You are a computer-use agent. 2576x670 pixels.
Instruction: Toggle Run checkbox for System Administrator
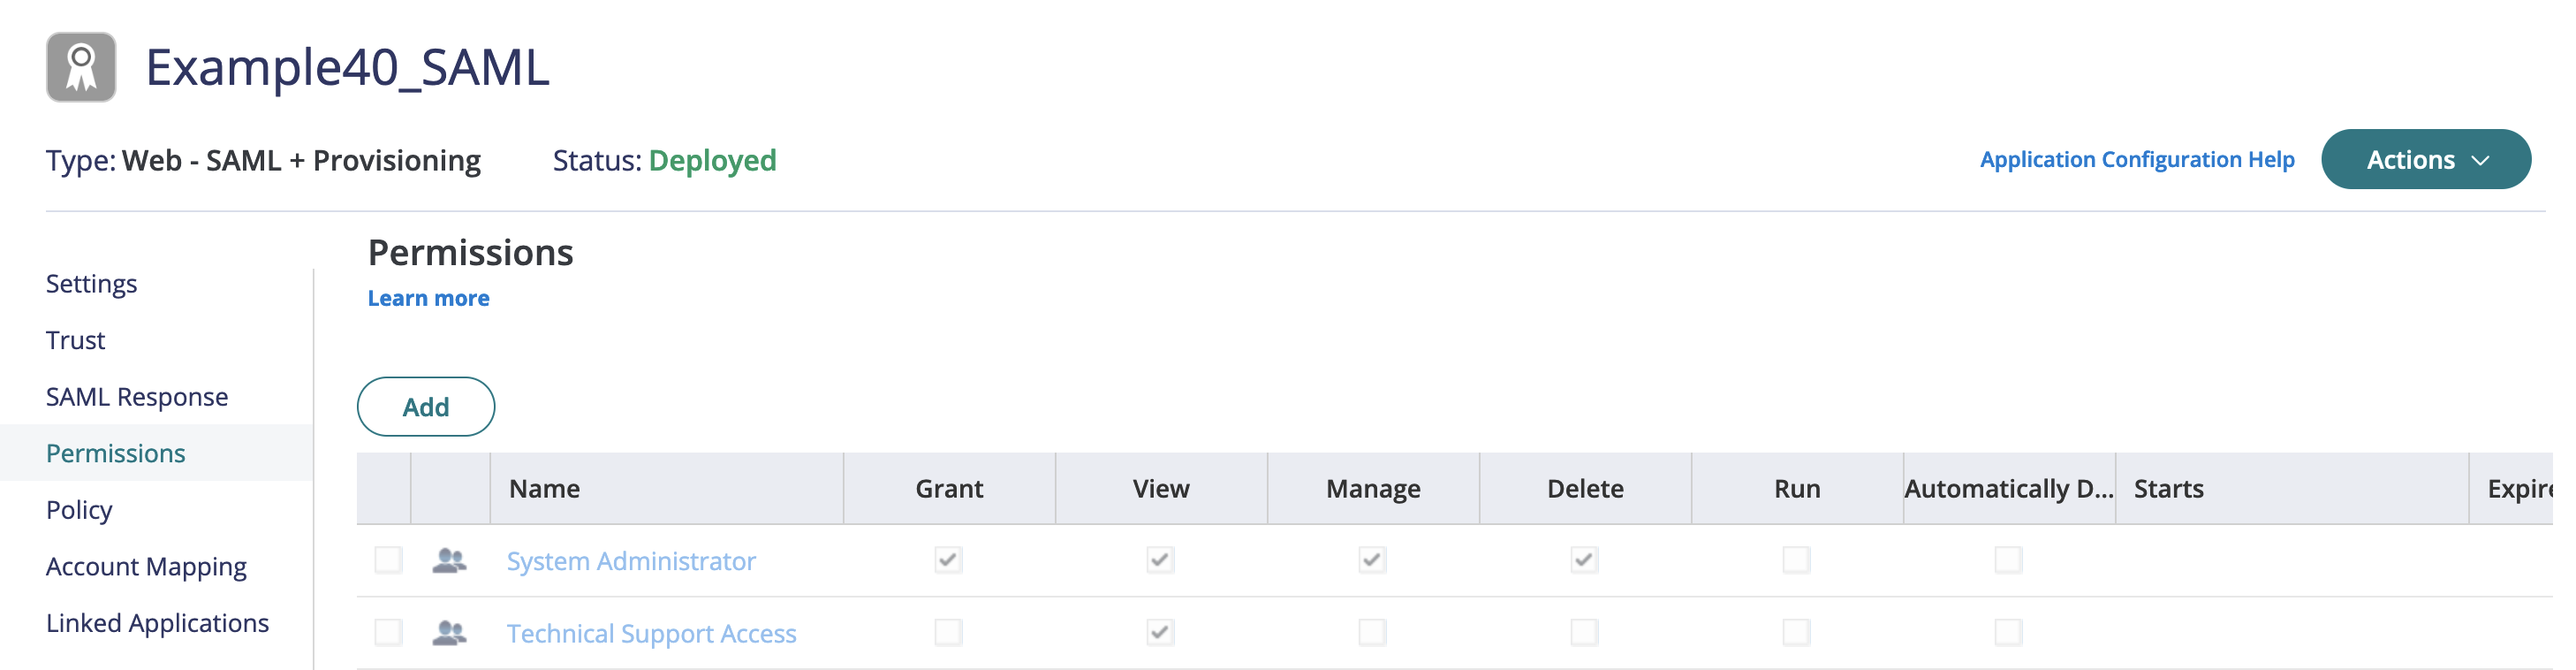click(1796, 560)
